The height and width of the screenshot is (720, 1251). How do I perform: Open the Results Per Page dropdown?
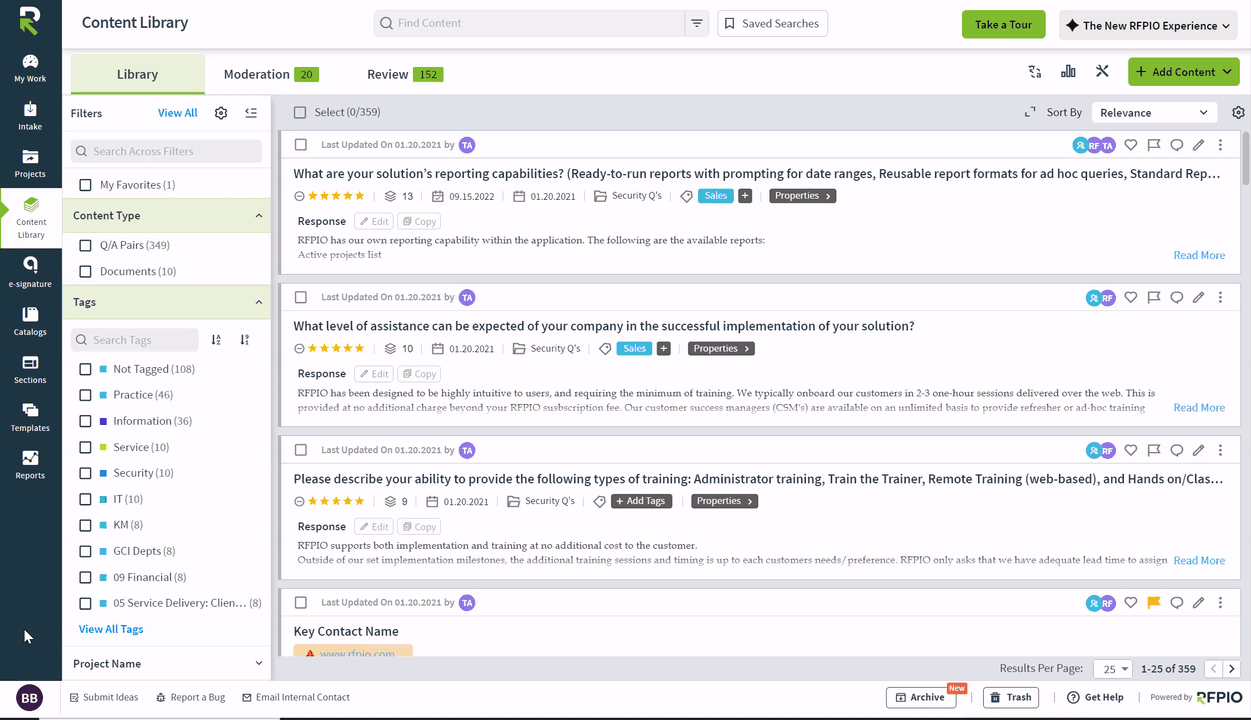pos(1113,669)
